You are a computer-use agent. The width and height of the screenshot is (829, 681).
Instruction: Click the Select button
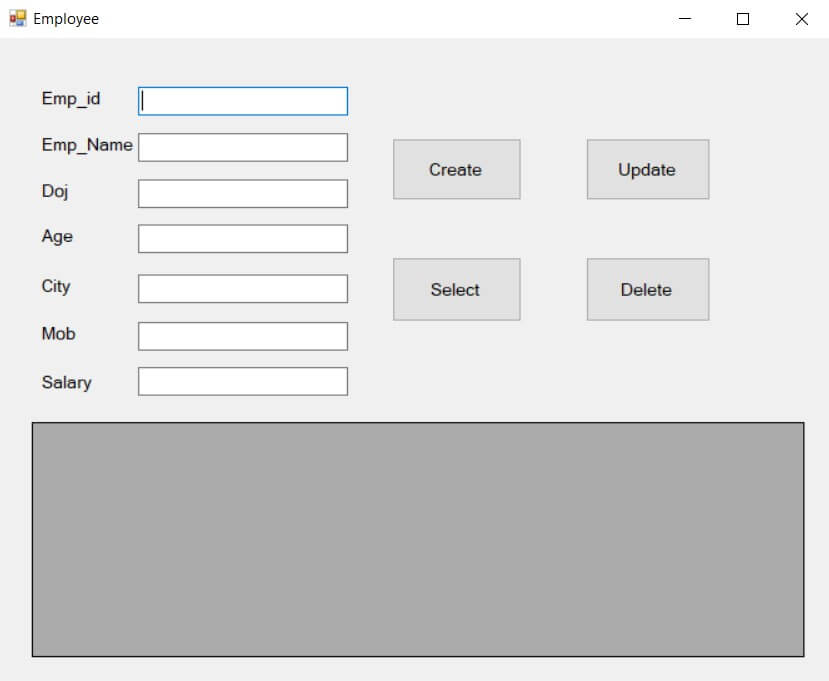(456, 289)
